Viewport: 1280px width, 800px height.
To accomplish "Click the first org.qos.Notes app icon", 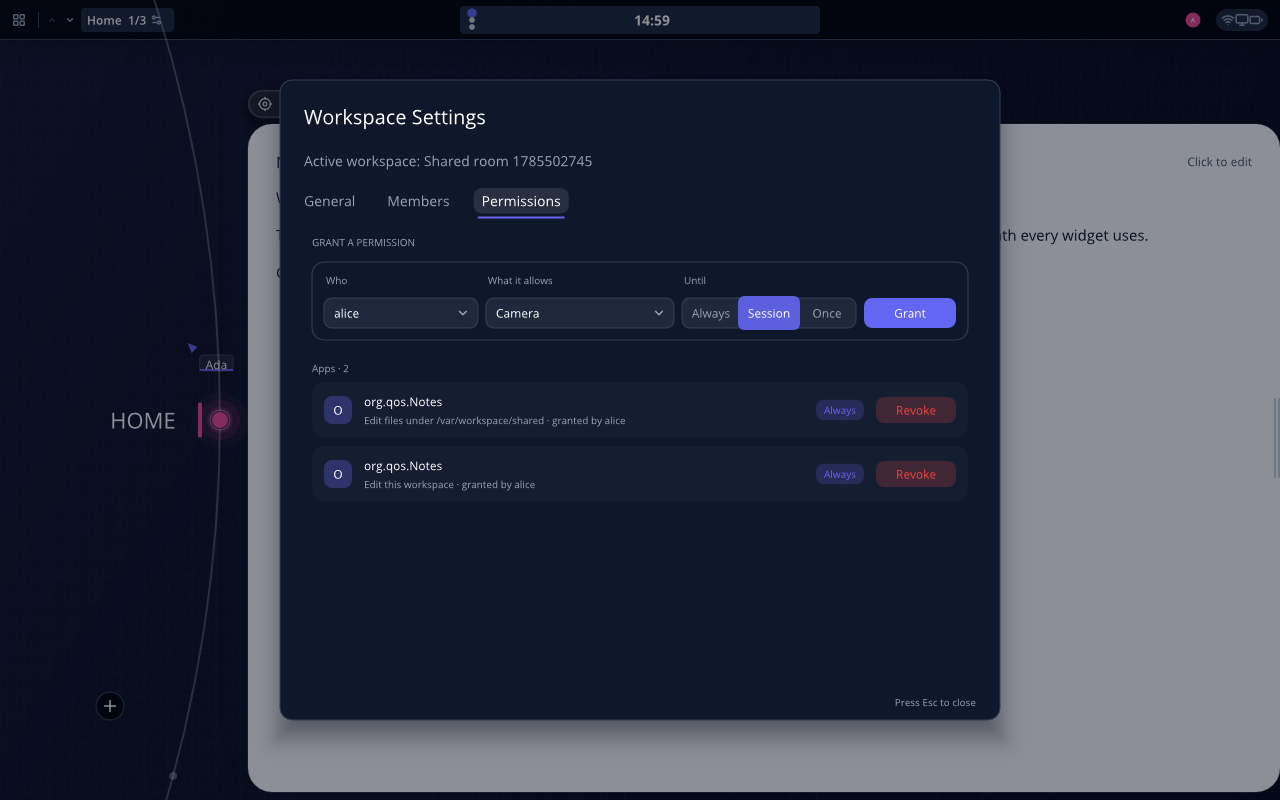I will click(x=338, y=410).
